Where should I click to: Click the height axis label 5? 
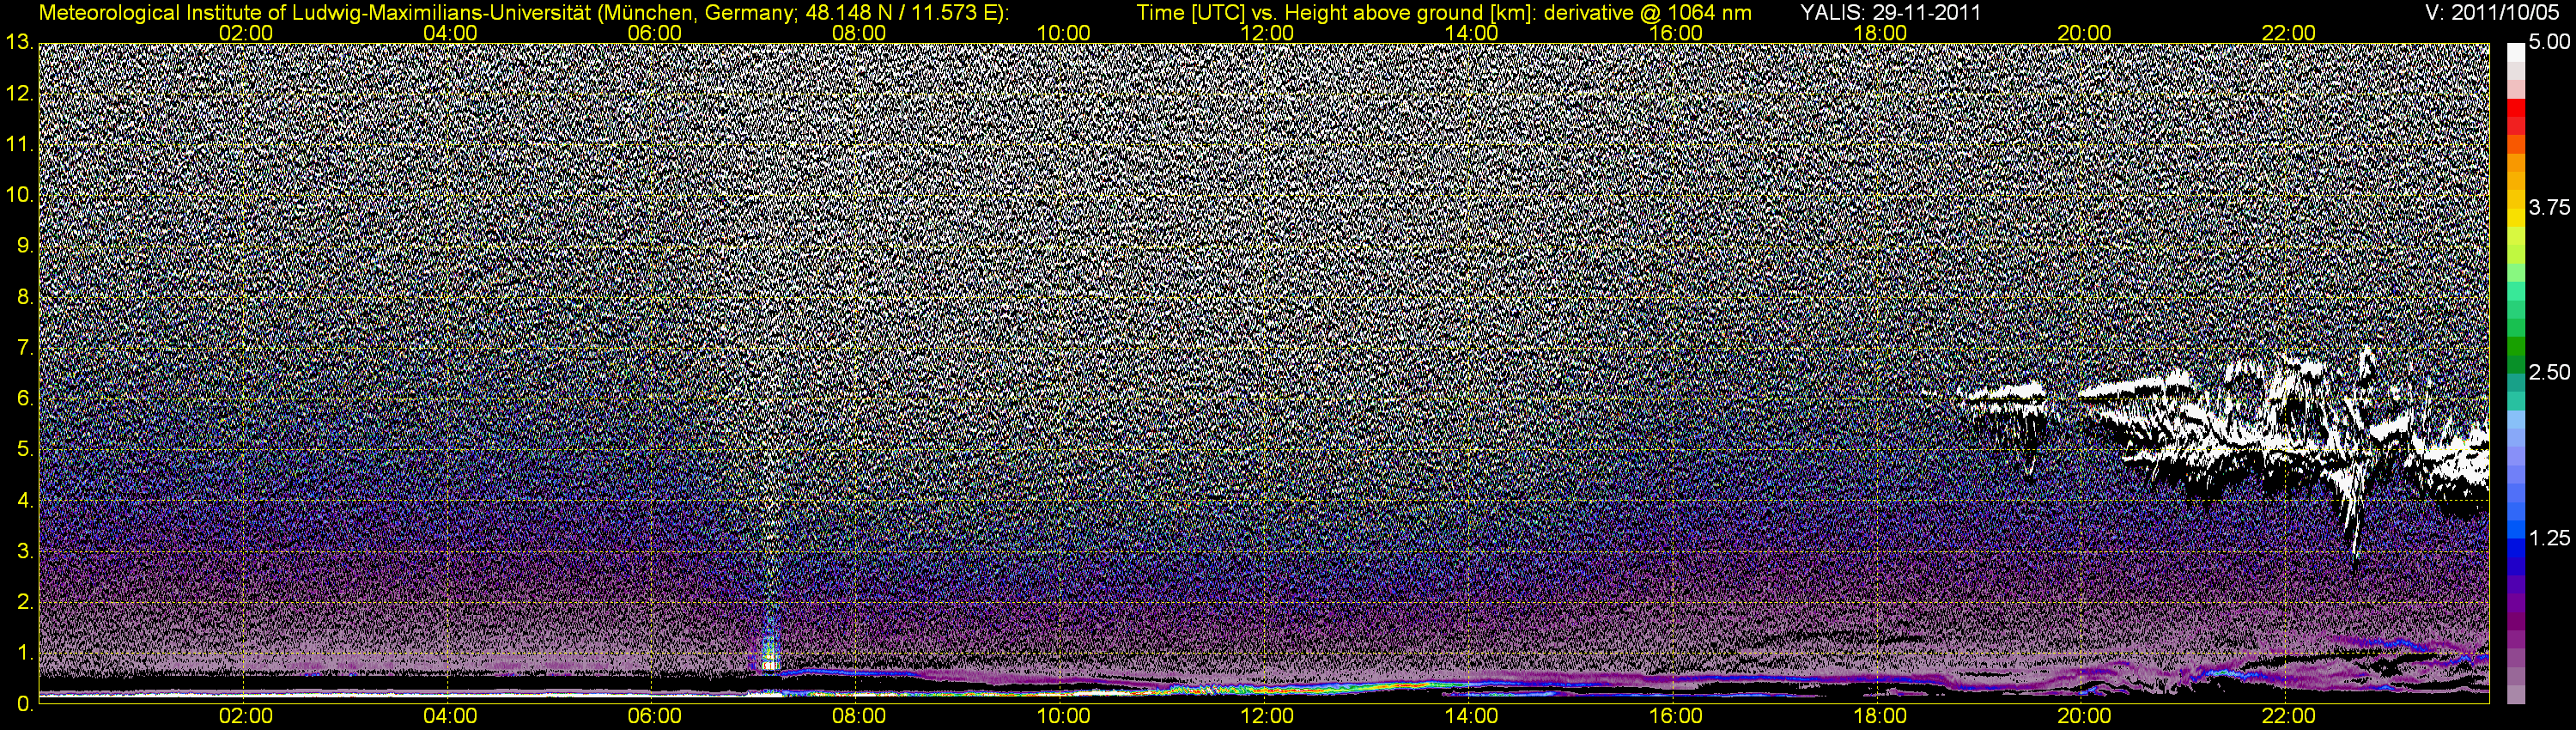[25, 450]
